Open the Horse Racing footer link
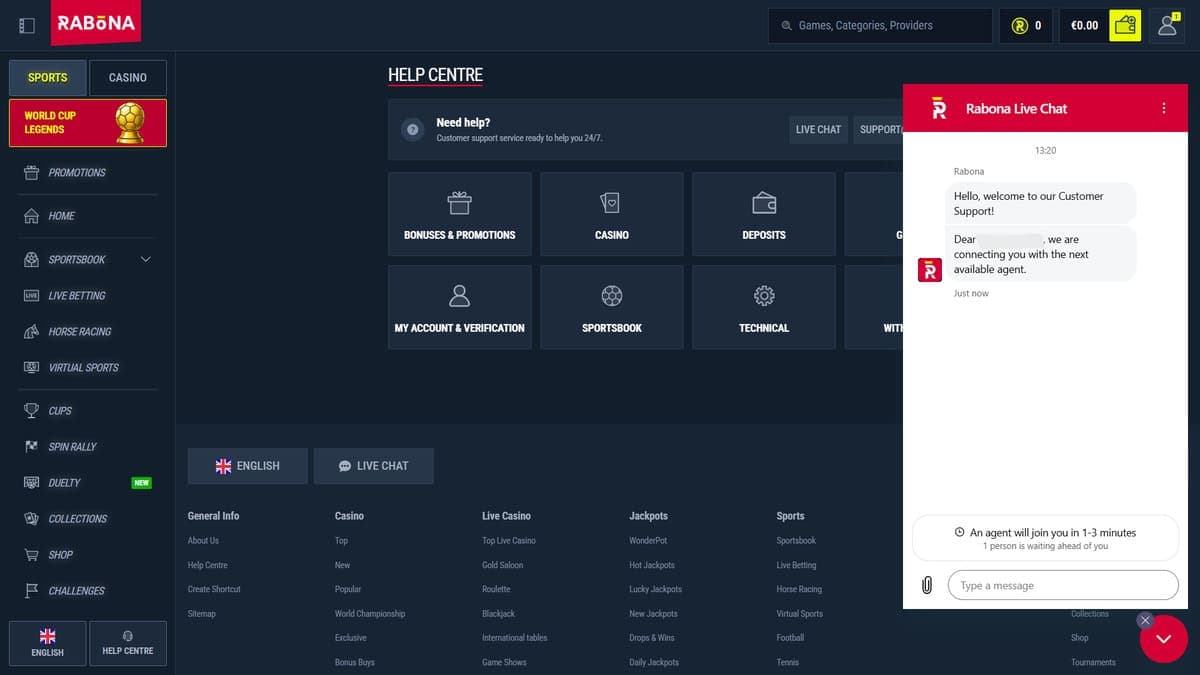 click(x=799, y=590)
